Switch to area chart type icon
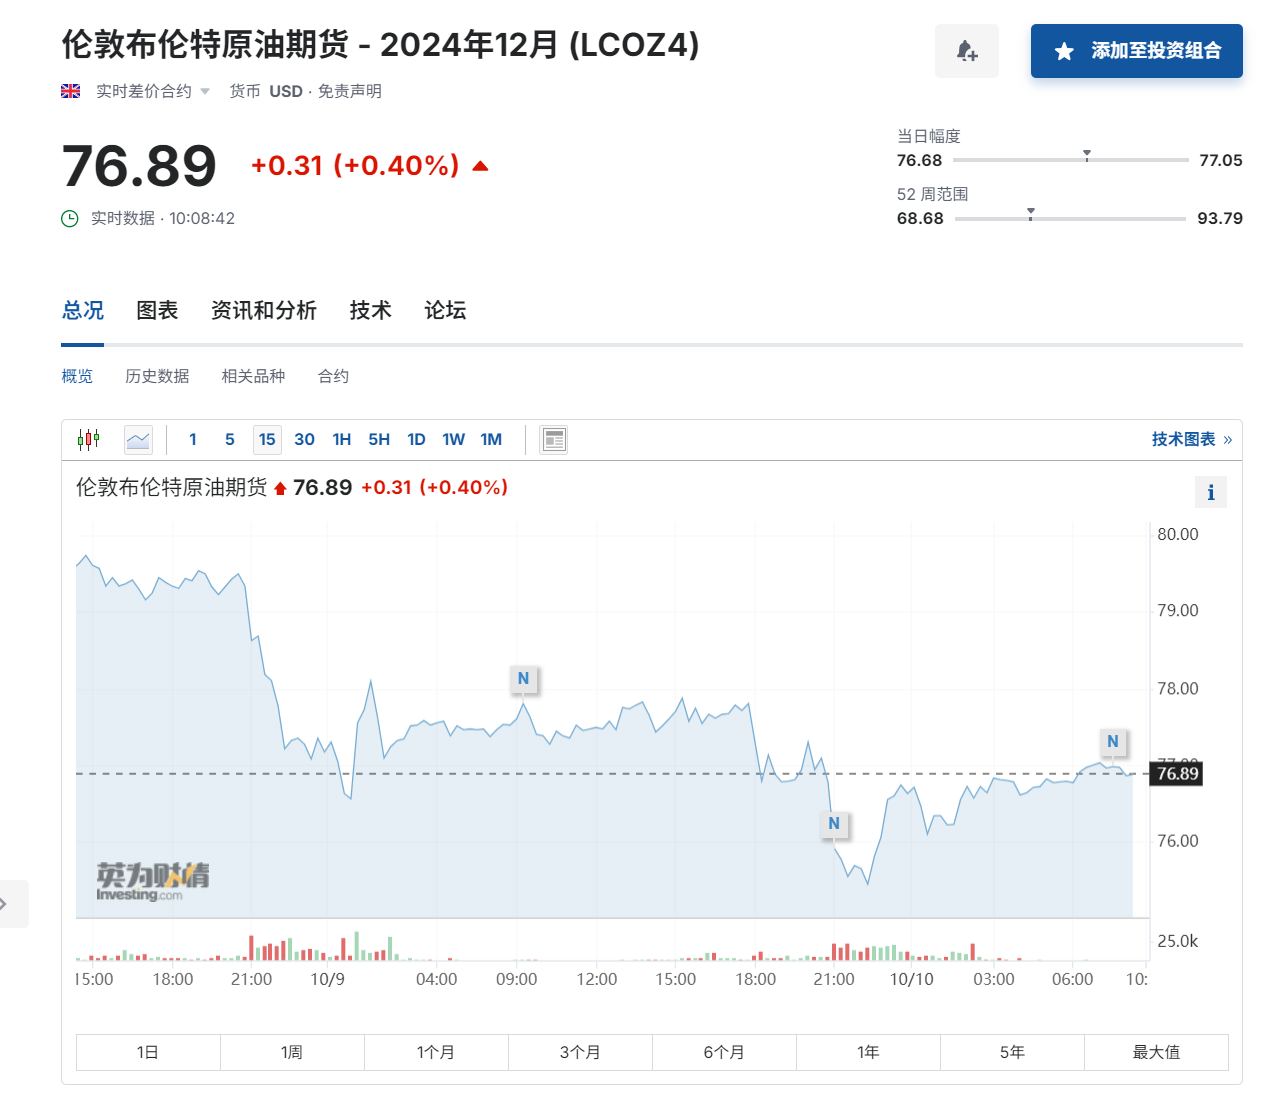 (138, 439)
